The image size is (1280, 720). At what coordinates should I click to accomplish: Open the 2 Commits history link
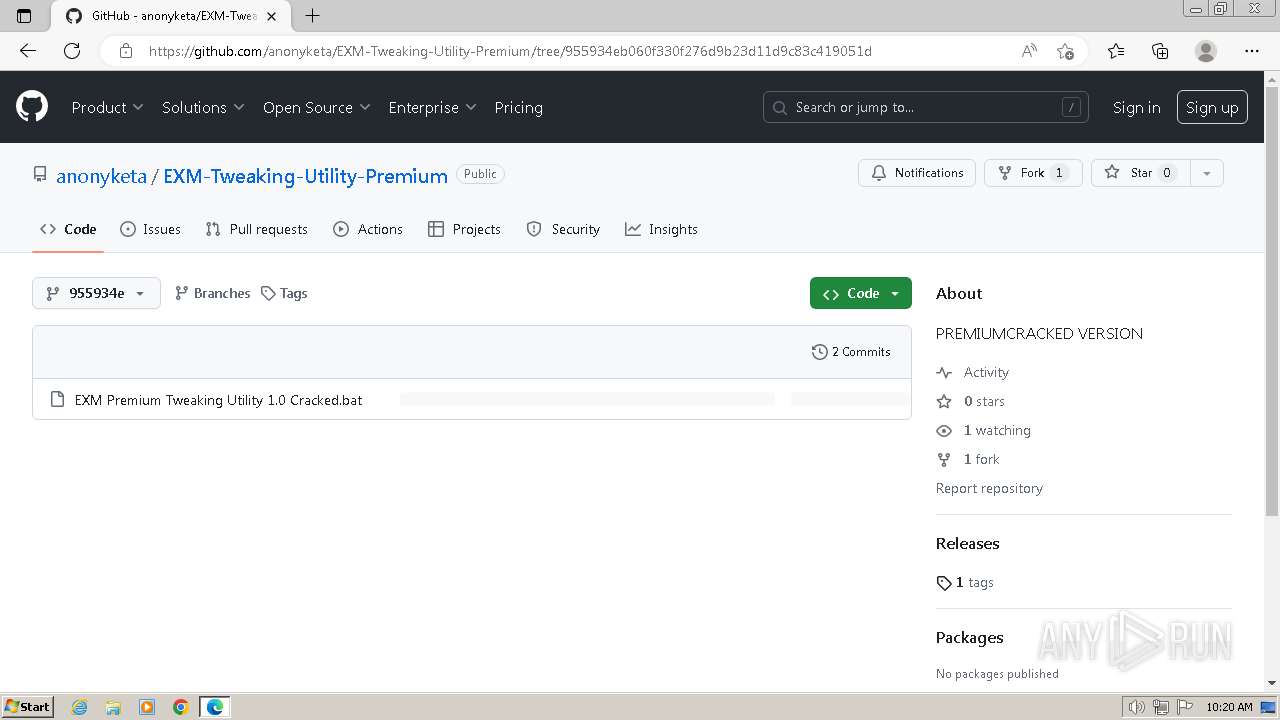[x=851, y=352]
